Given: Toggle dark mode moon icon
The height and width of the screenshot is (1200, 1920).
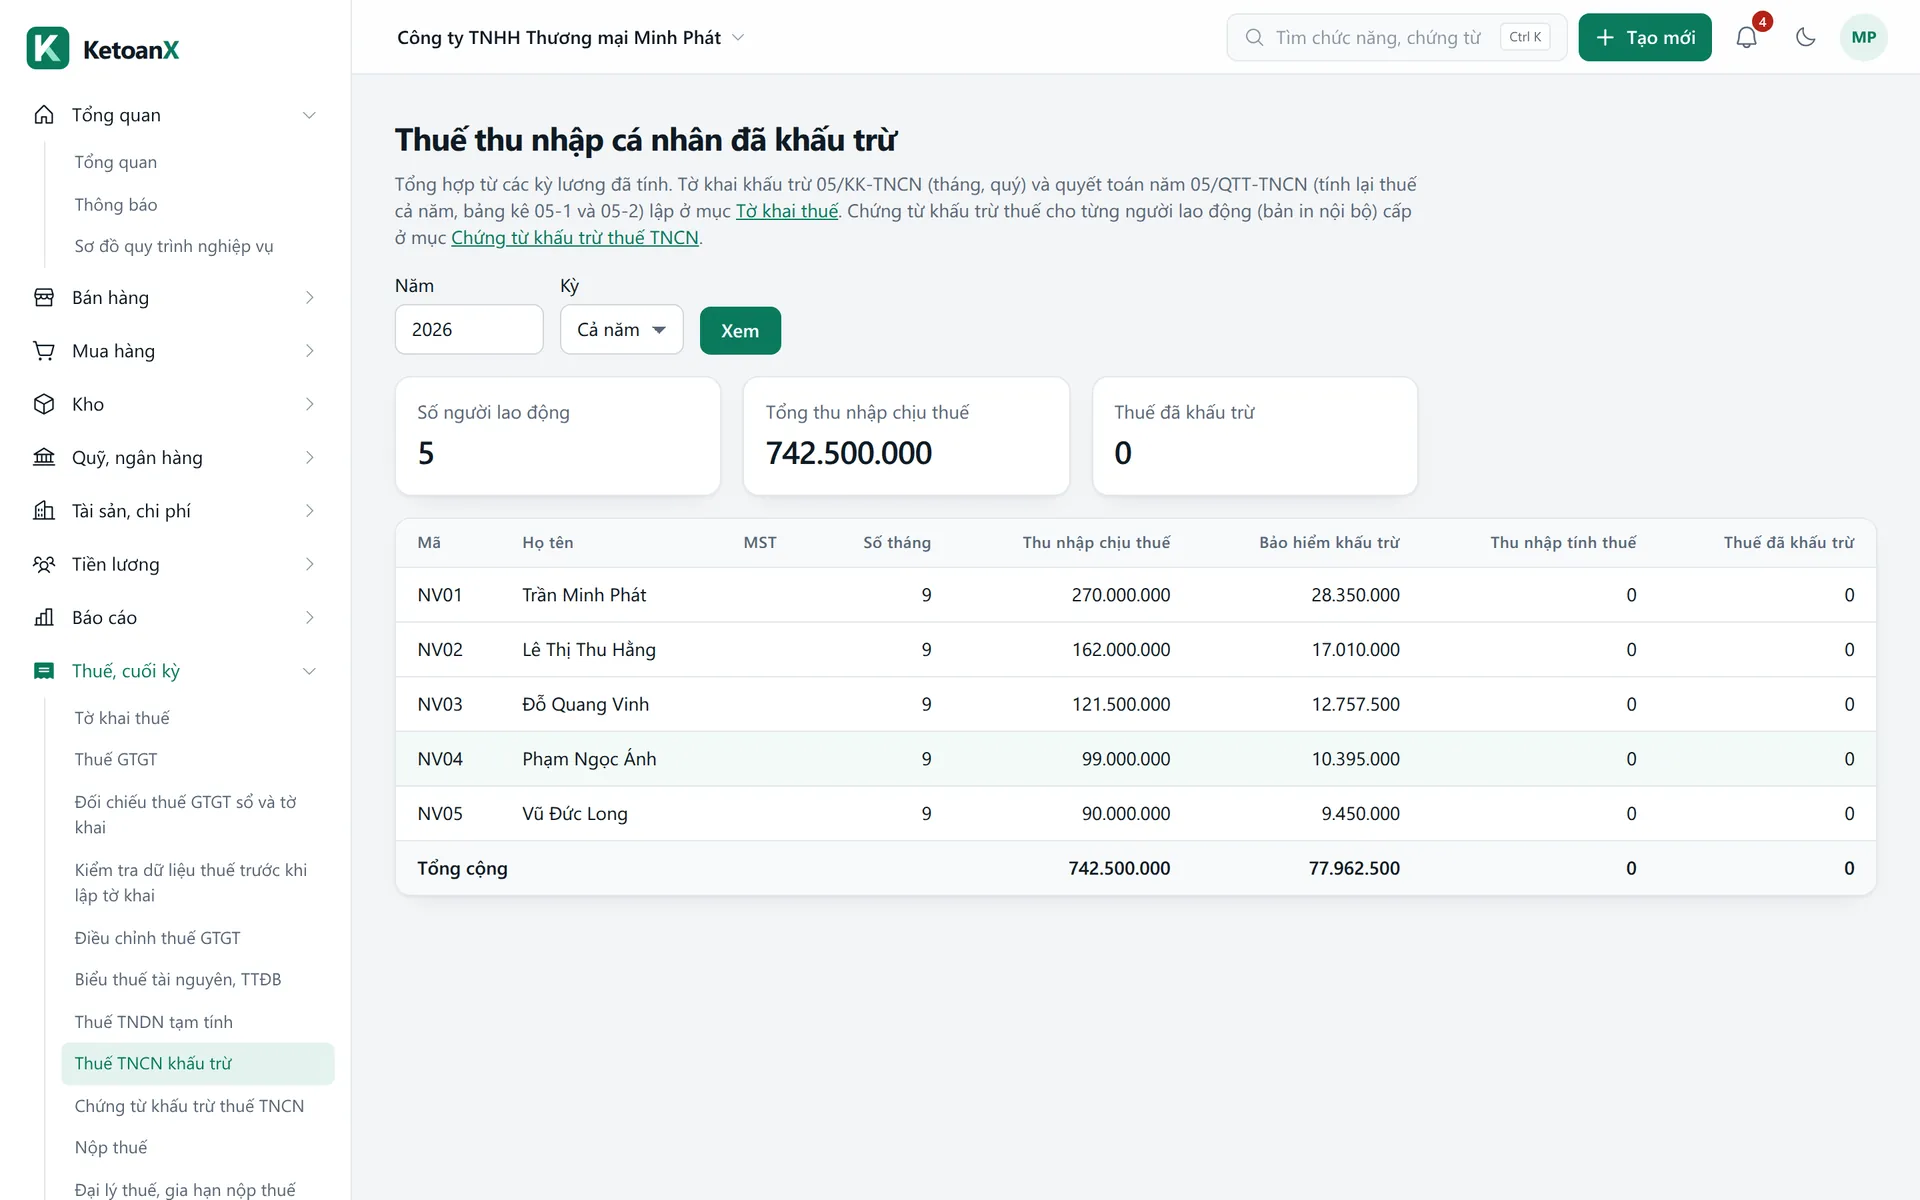Looking at the screenshot, I should pos(1805,37).
